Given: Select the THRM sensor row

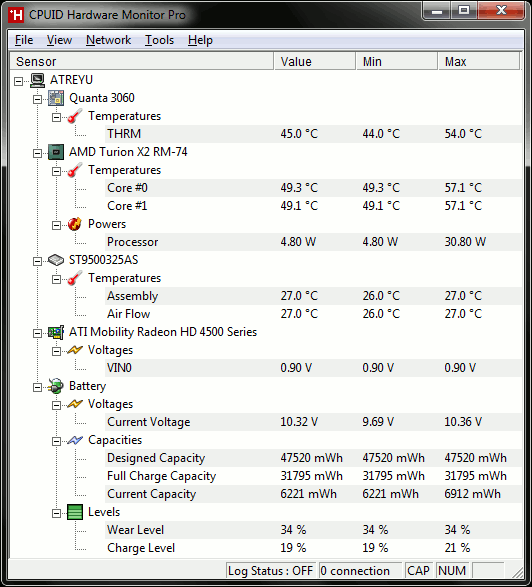Looking at the screenshot, I should click(313, 134).
